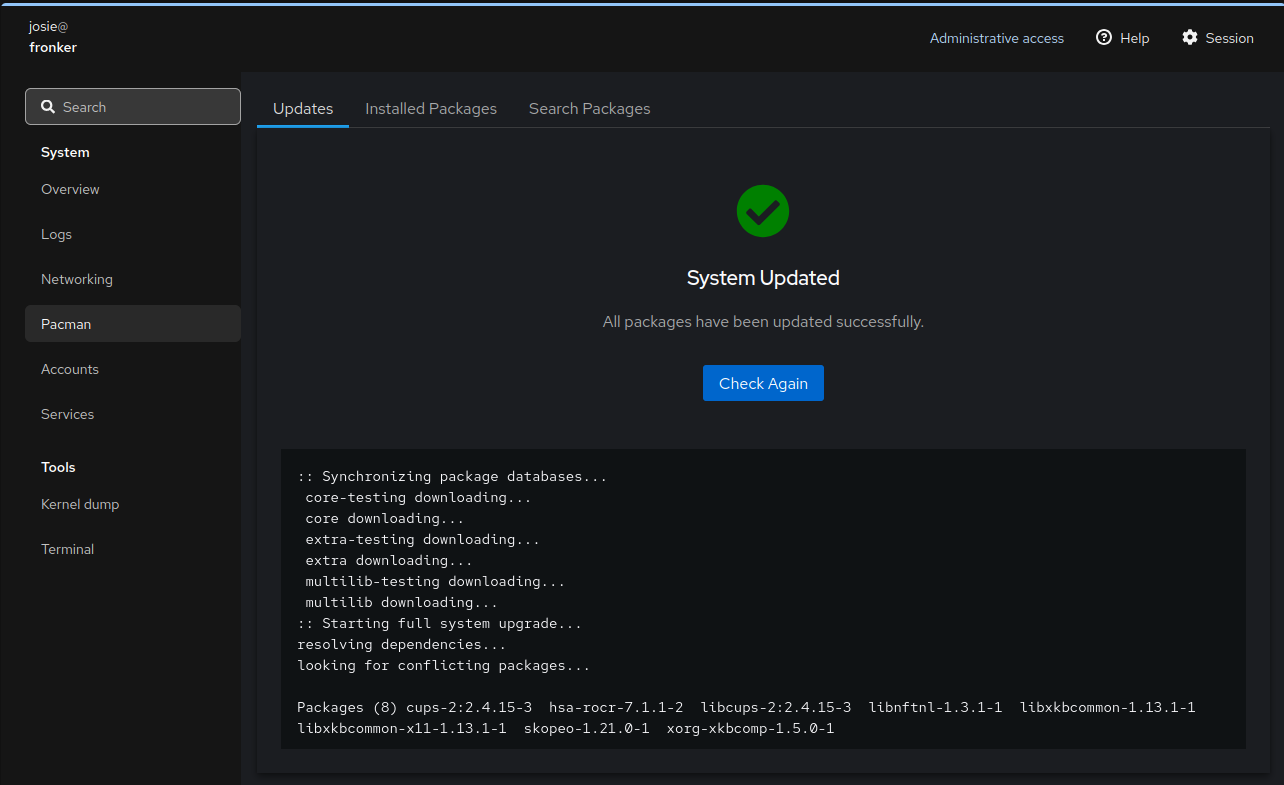Click the Help question mark icon
Viewport: 1284px width, 785px height.
tap(1104, 38)
